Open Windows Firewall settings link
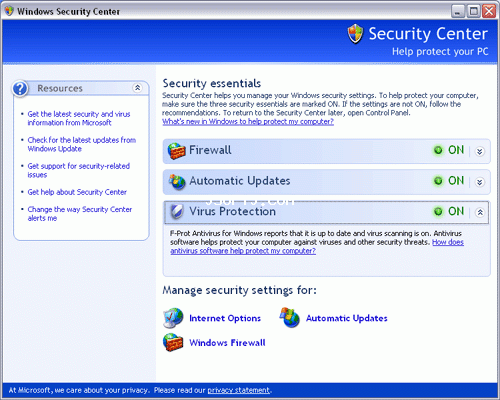 pos(227,343)
